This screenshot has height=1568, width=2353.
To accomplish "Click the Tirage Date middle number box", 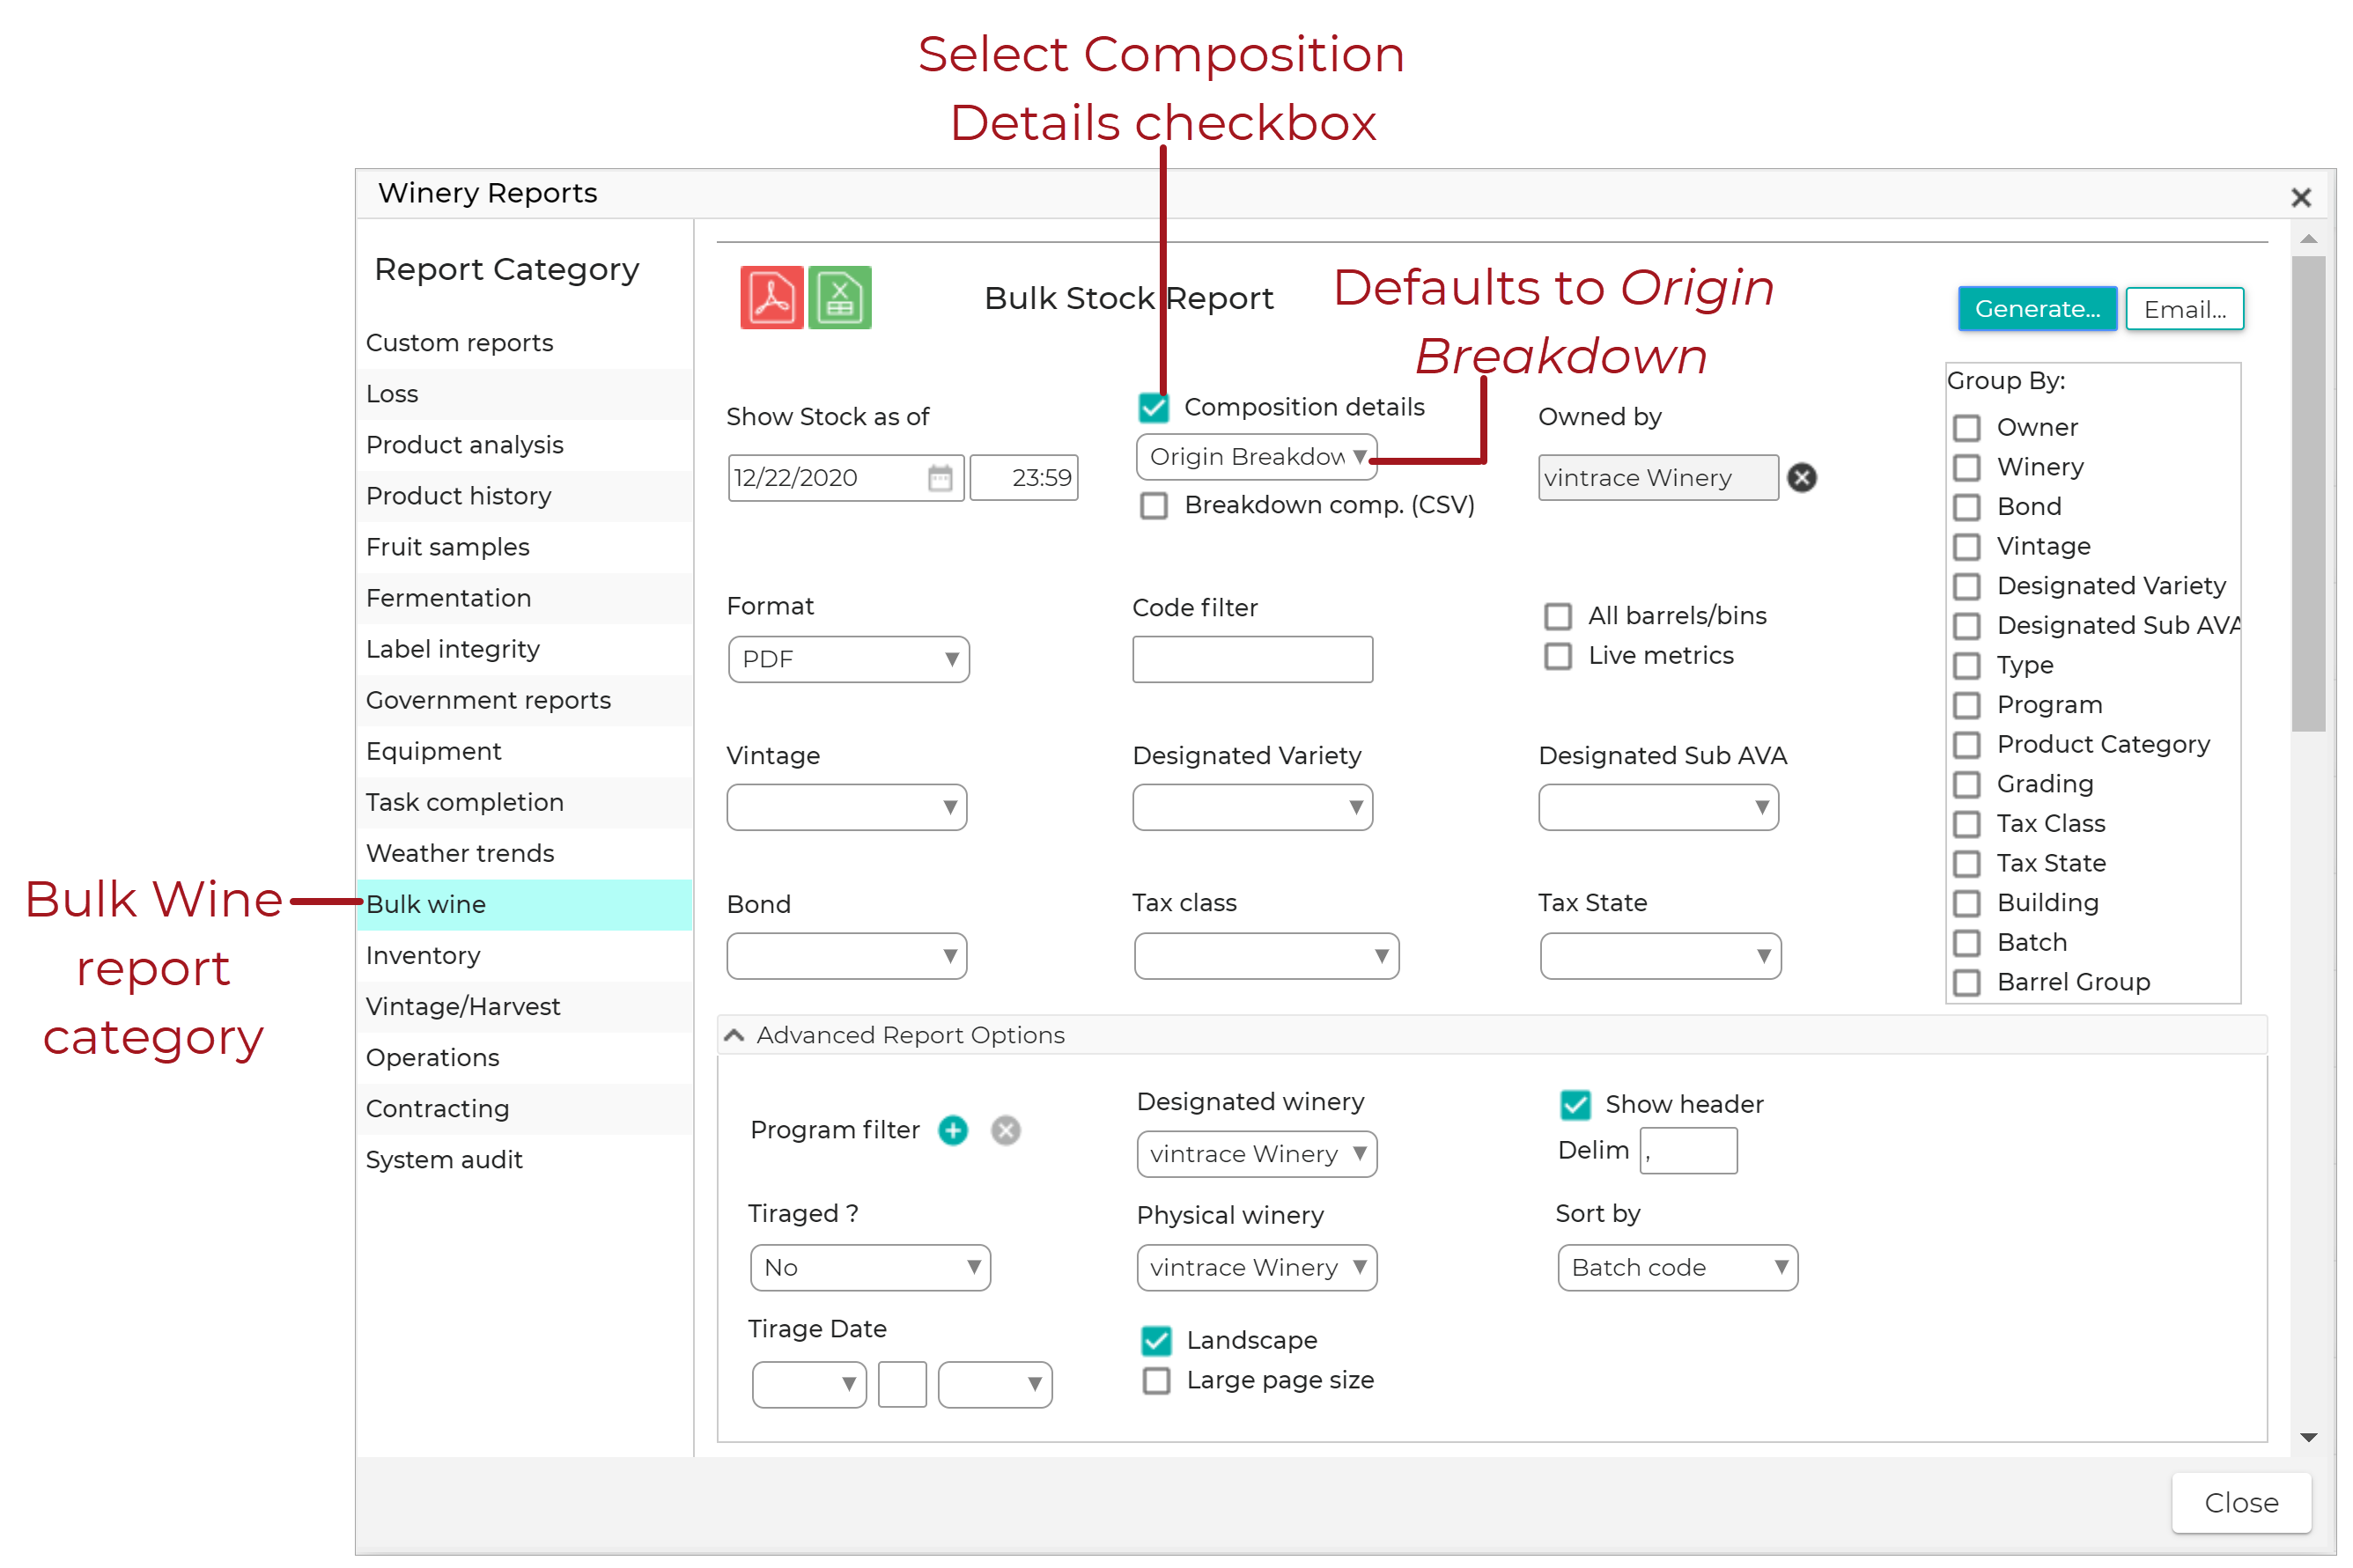I will (x=901, y=1384).
